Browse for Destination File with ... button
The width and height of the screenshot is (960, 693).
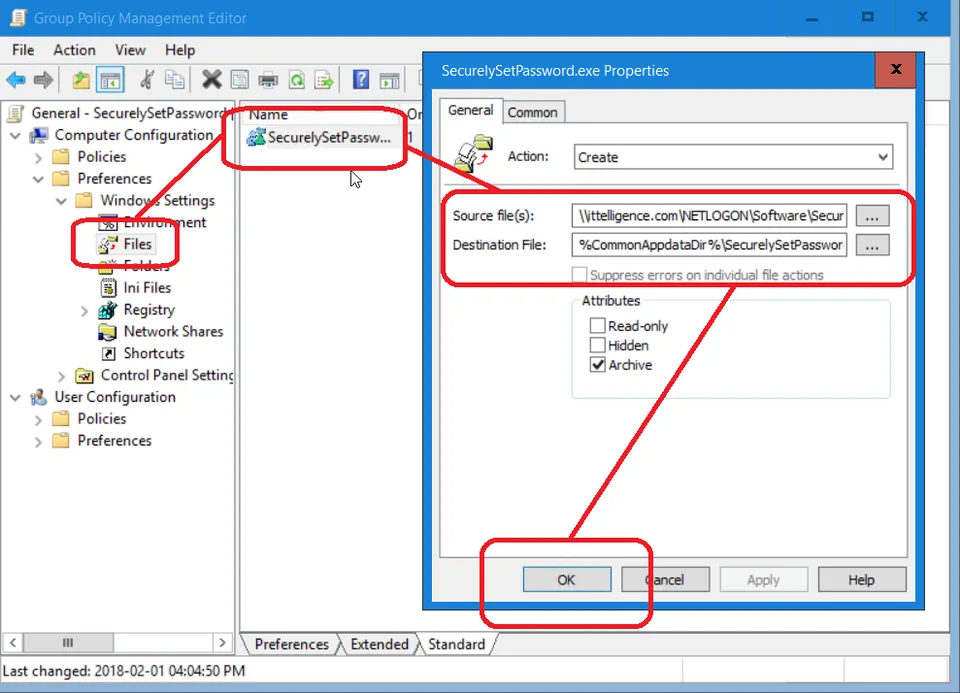point(872,245)
